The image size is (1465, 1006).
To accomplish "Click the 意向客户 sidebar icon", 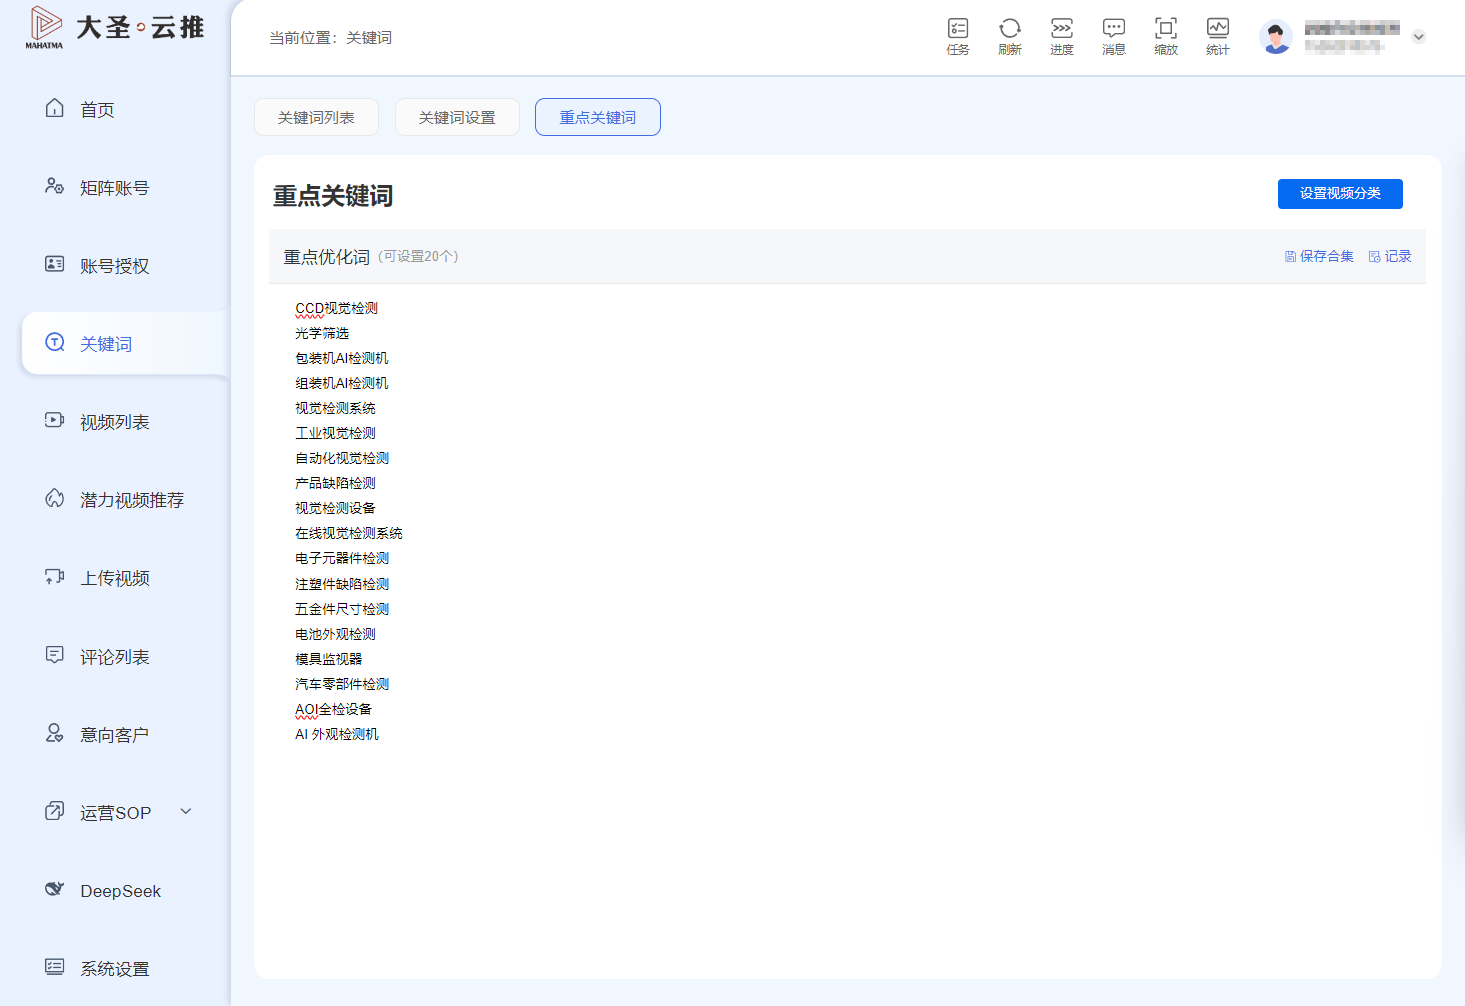I will 55,733.
